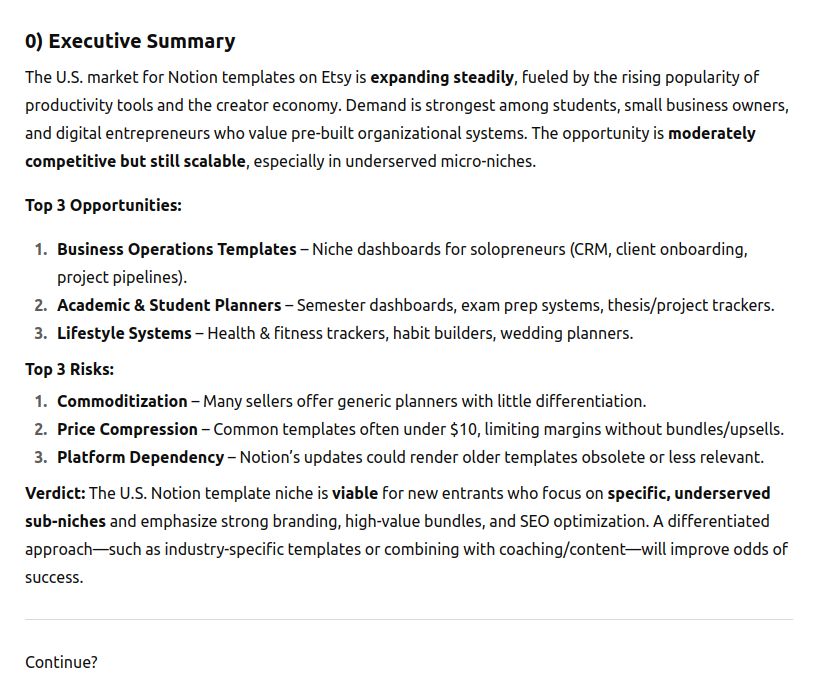Click the bold "moderately" word in the summary
This screenshot has height=691, width=821.
pos(711,133)
